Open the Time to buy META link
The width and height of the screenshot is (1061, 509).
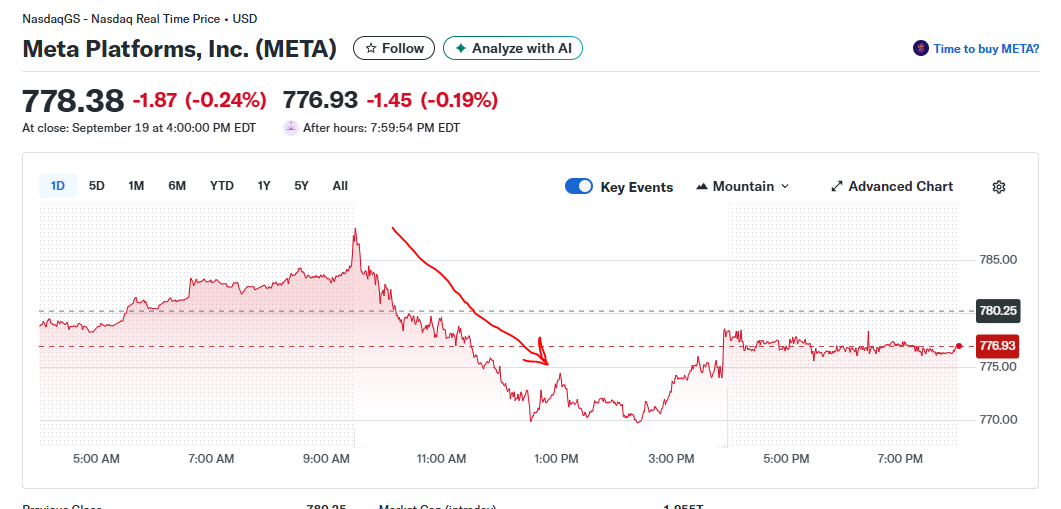(985, 48)
